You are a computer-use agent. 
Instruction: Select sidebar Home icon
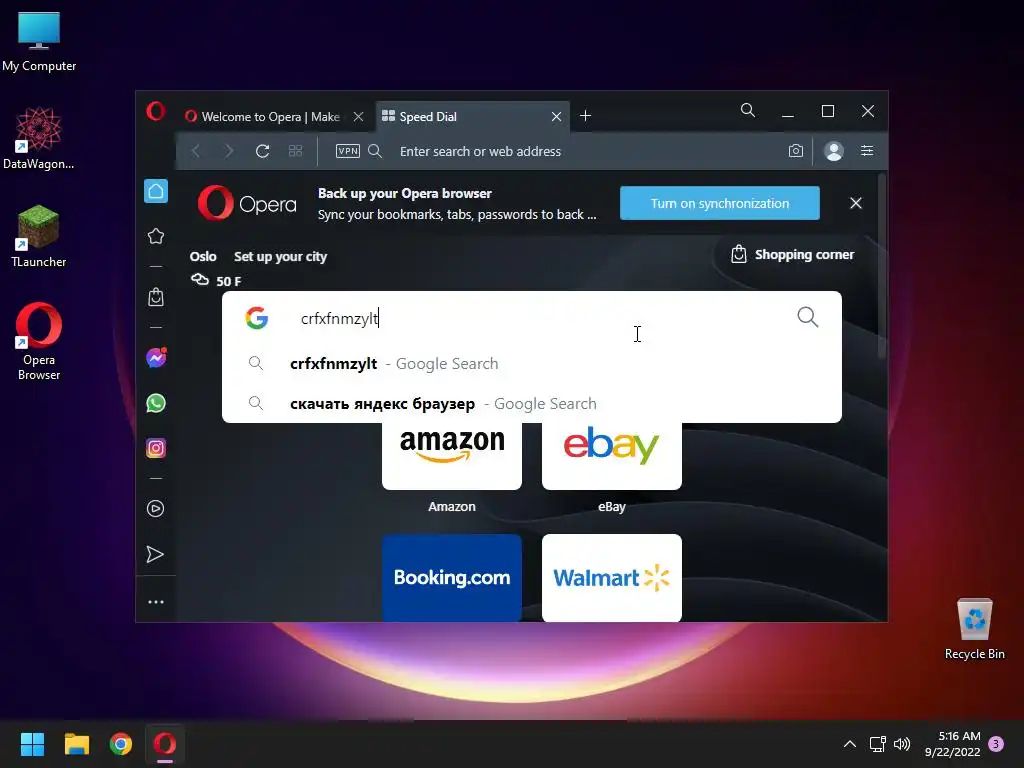(x=156, y=191)
